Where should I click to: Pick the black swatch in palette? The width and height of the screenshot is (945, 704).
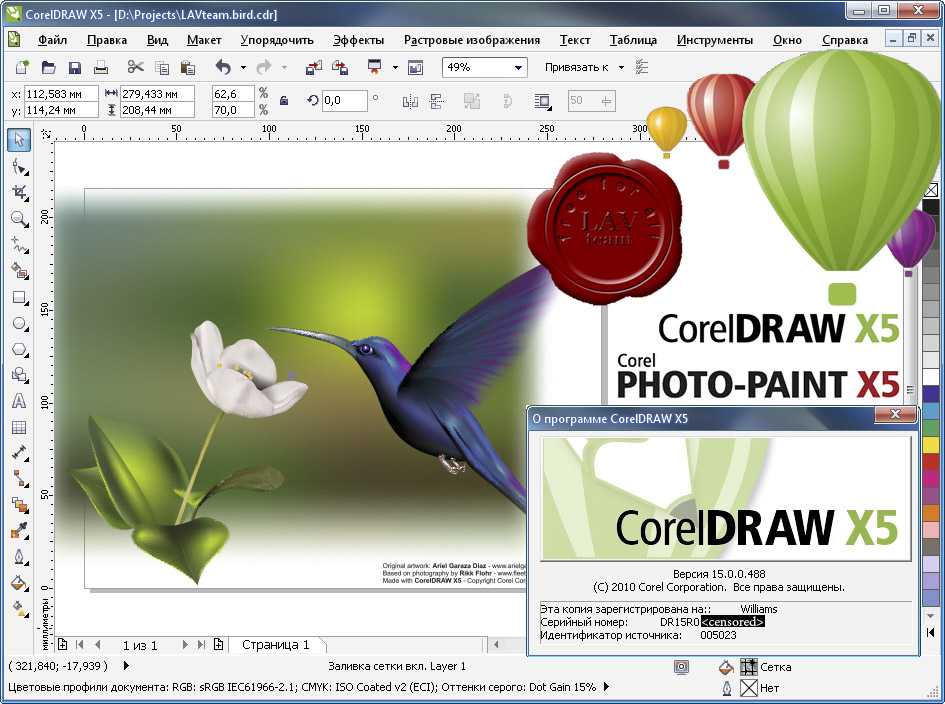(x=931, y=207)
